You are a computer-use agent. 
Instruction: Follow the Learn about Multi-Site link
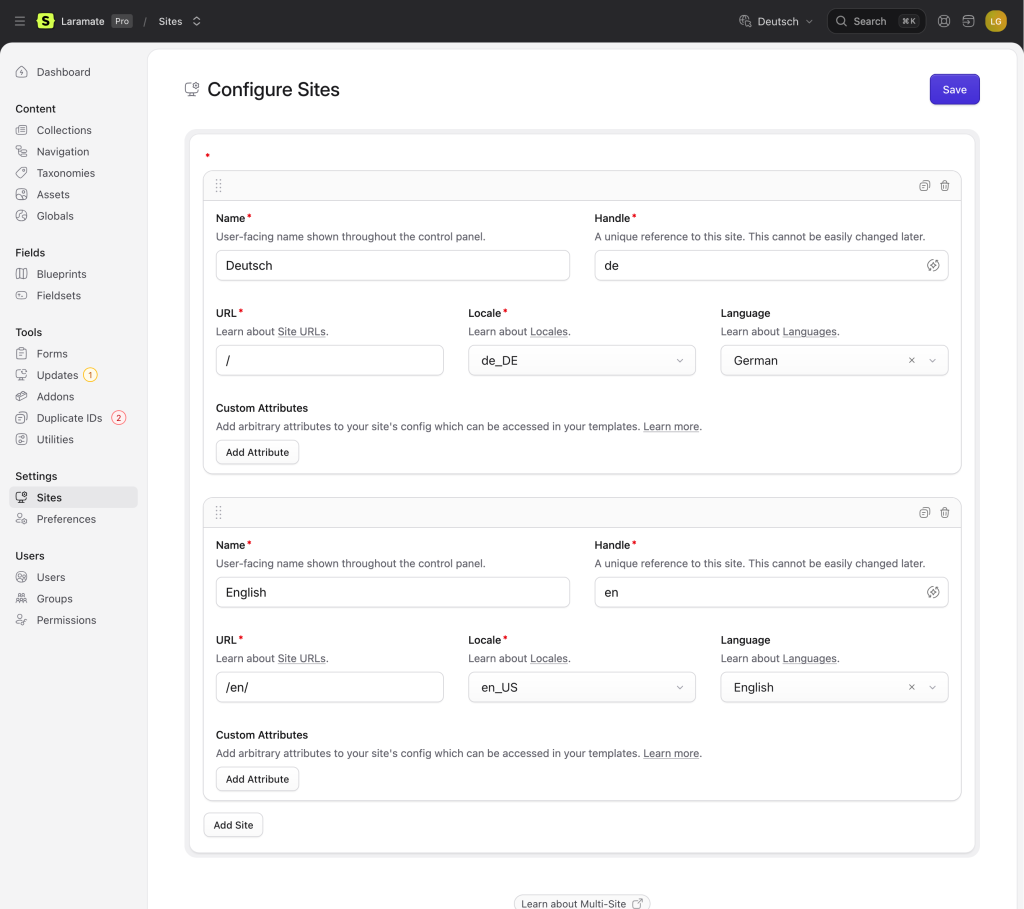[x=581, y=903]
